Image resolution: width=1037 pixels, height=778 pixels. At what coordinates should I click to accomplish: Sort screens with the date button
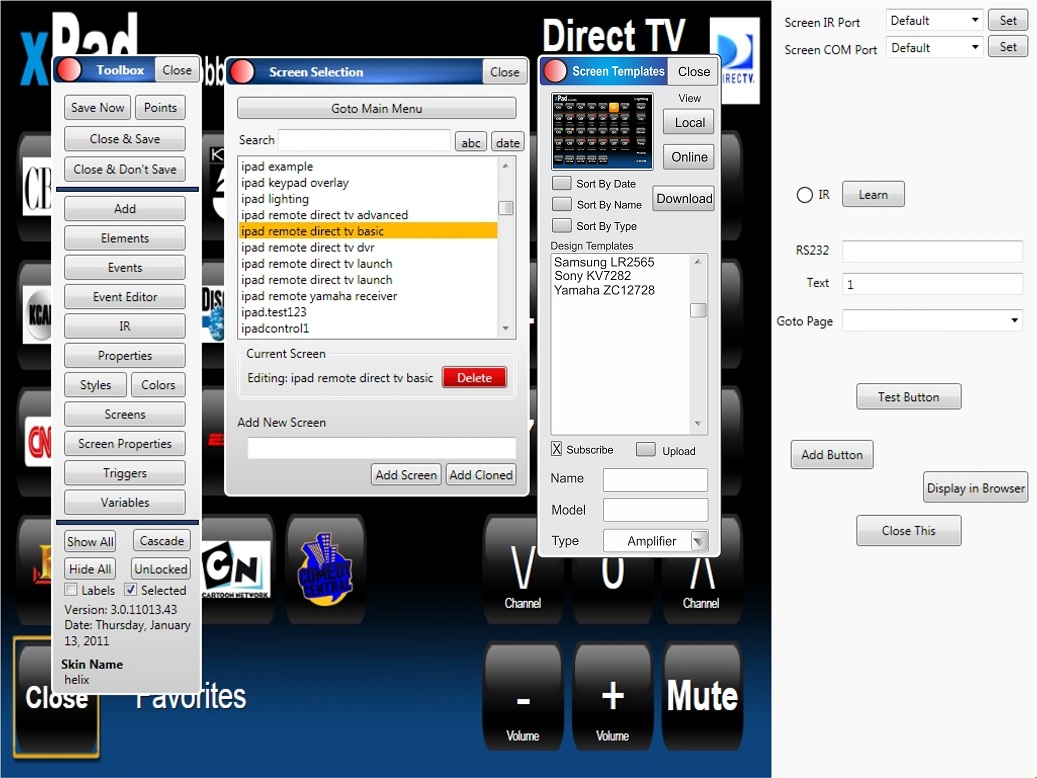click(507, 142)
